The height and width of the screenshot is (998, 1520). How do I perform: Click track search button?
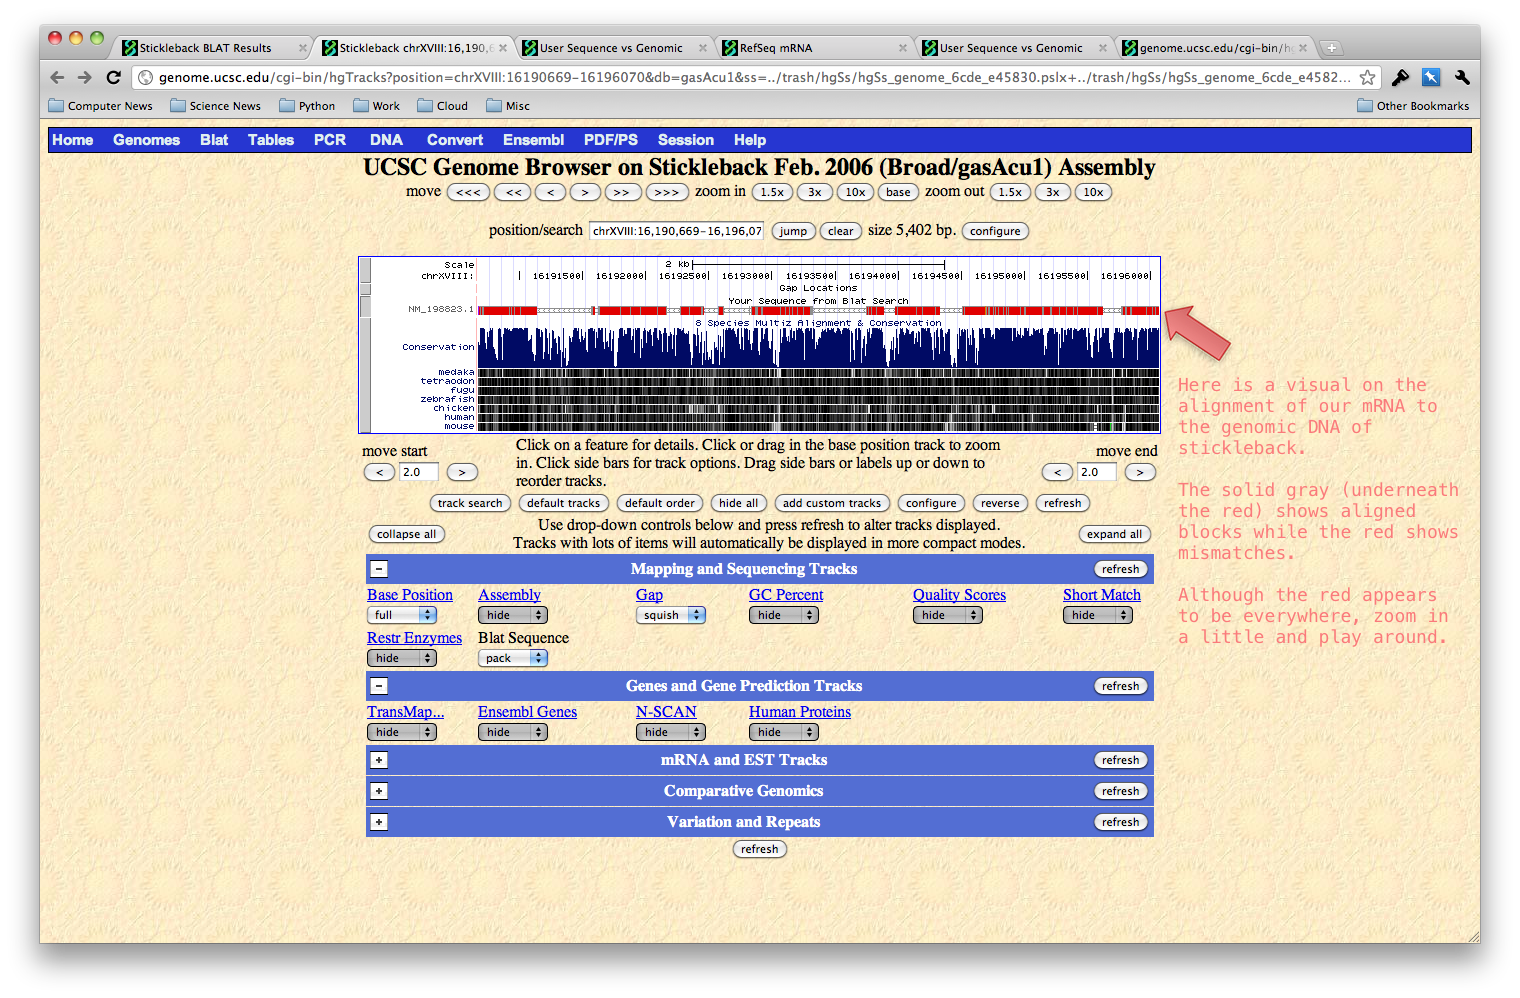click(x=470, y=503)
